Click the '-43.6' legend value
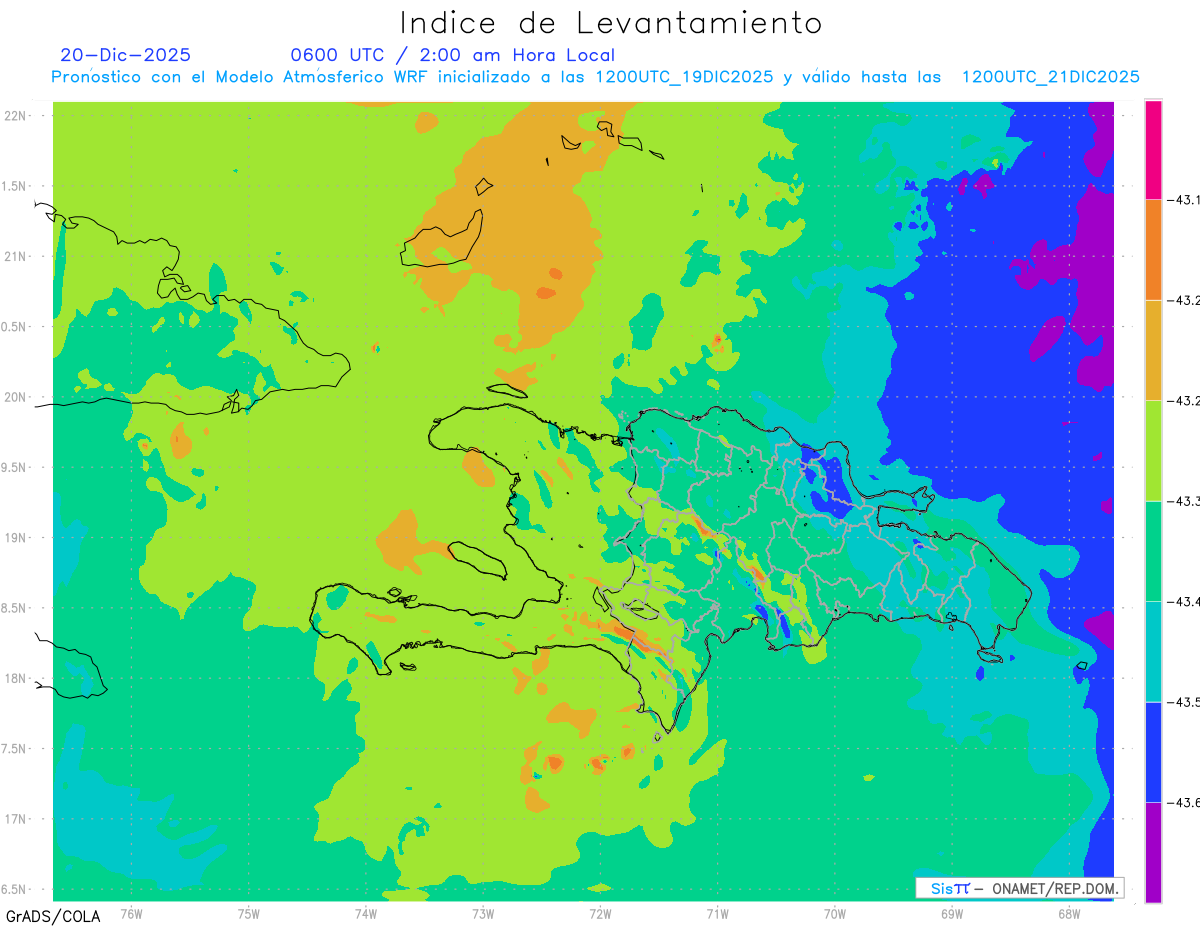Image resolution: width=1200 pixels, height=927 pixels. coord(1184,803)
